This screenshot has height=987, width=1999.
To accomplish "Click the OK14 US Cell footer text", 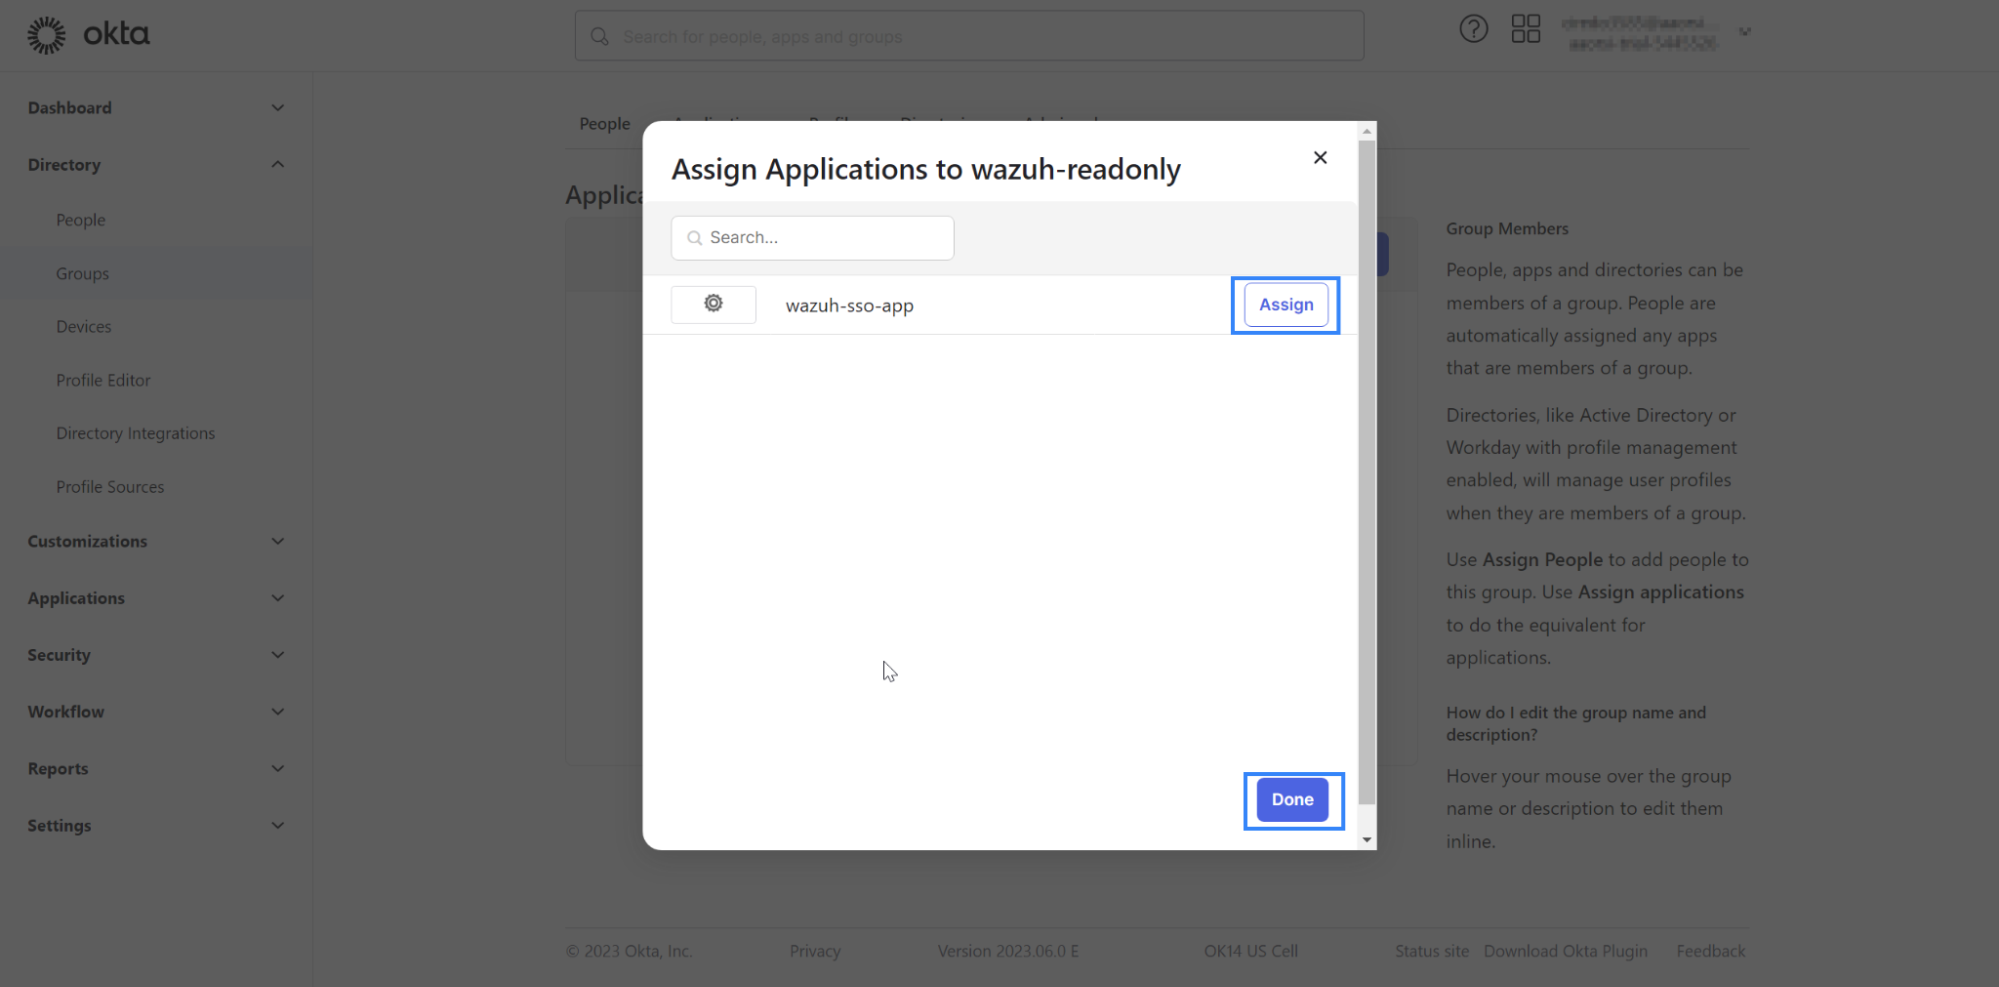I will pos(1250,951).
